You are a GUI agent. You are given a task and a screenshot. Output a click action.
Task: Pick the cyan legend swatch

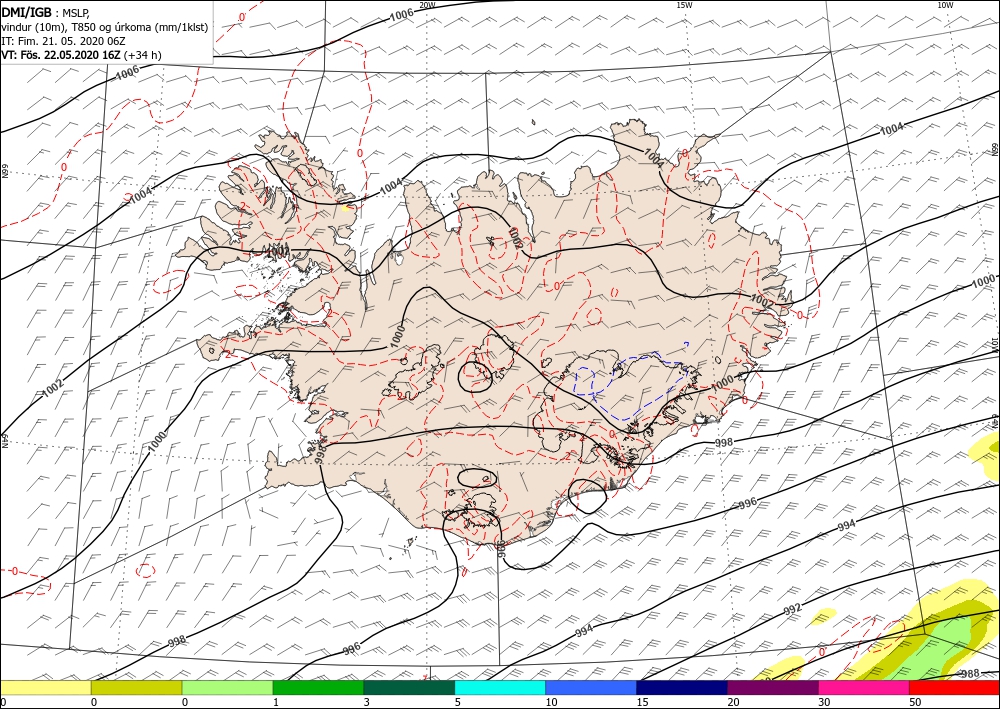[500, 687]
